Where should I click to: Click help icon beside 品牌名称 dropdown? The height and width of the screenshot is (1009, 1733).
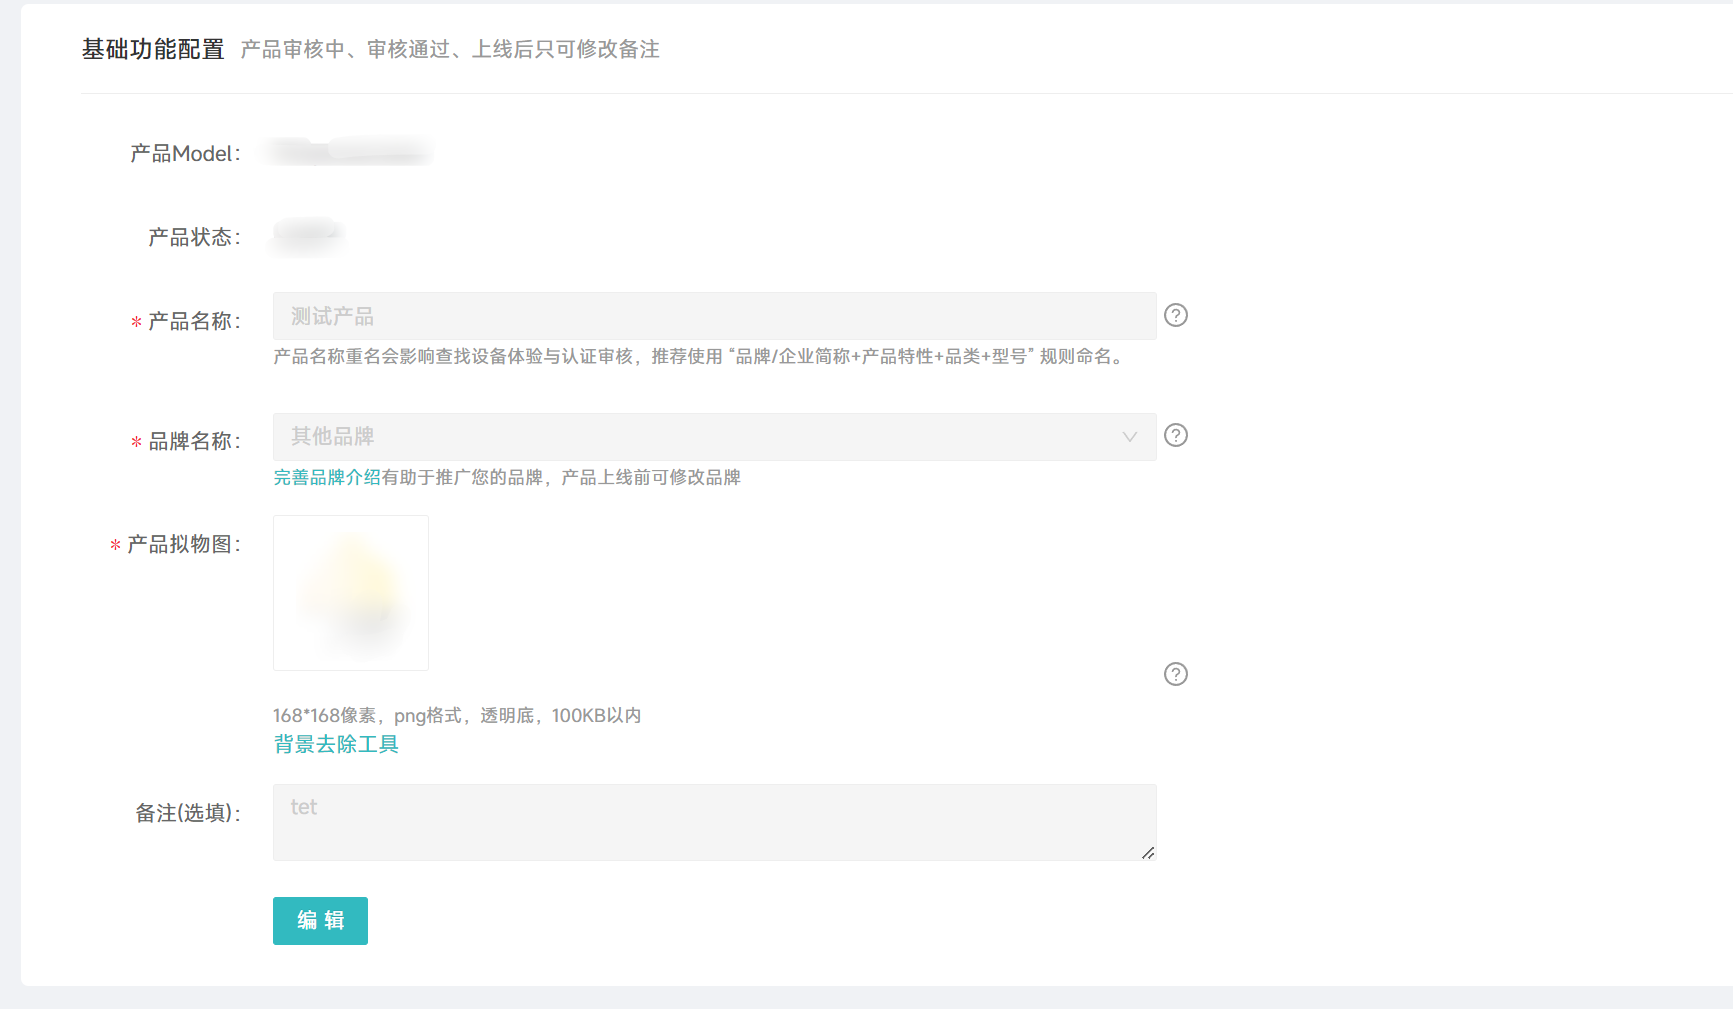1176,435
